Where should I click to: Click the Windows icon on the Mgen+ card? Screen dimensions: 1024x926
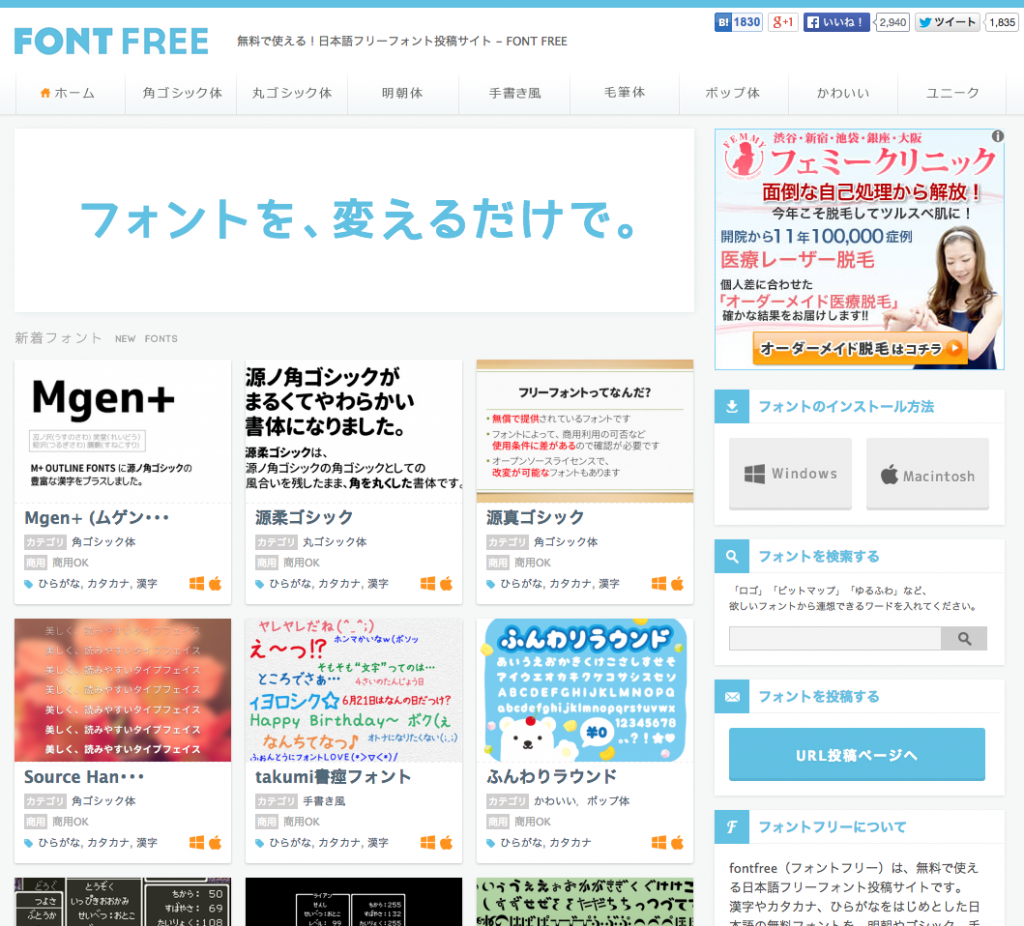pos(197,583)
